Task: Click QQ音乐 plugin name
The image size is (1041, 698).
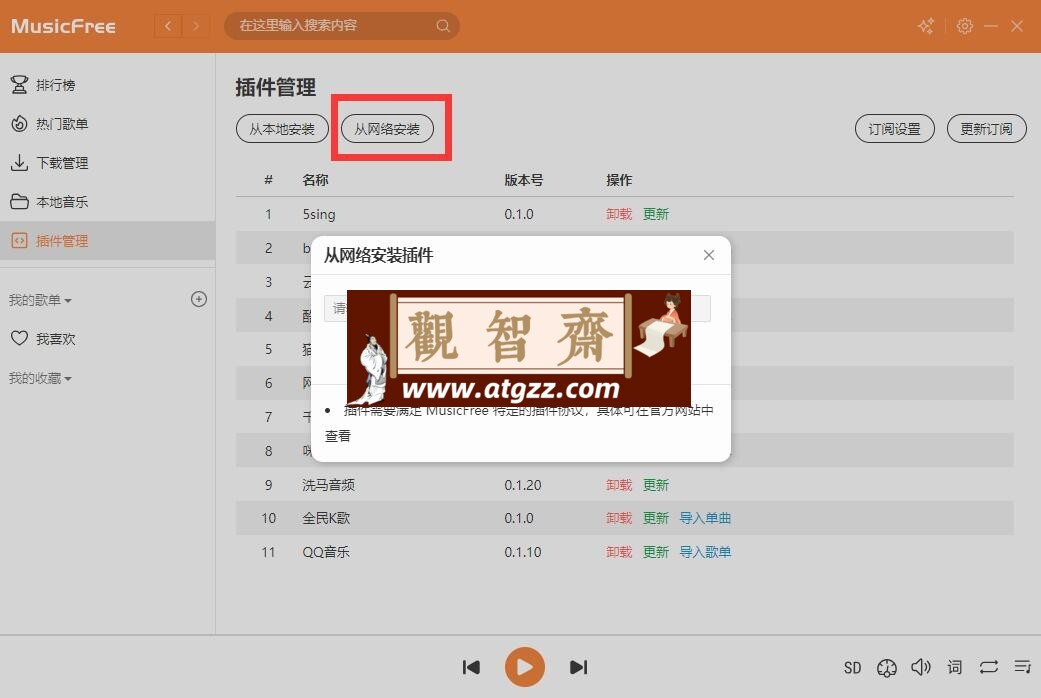Action: click(x=325, y=552)
